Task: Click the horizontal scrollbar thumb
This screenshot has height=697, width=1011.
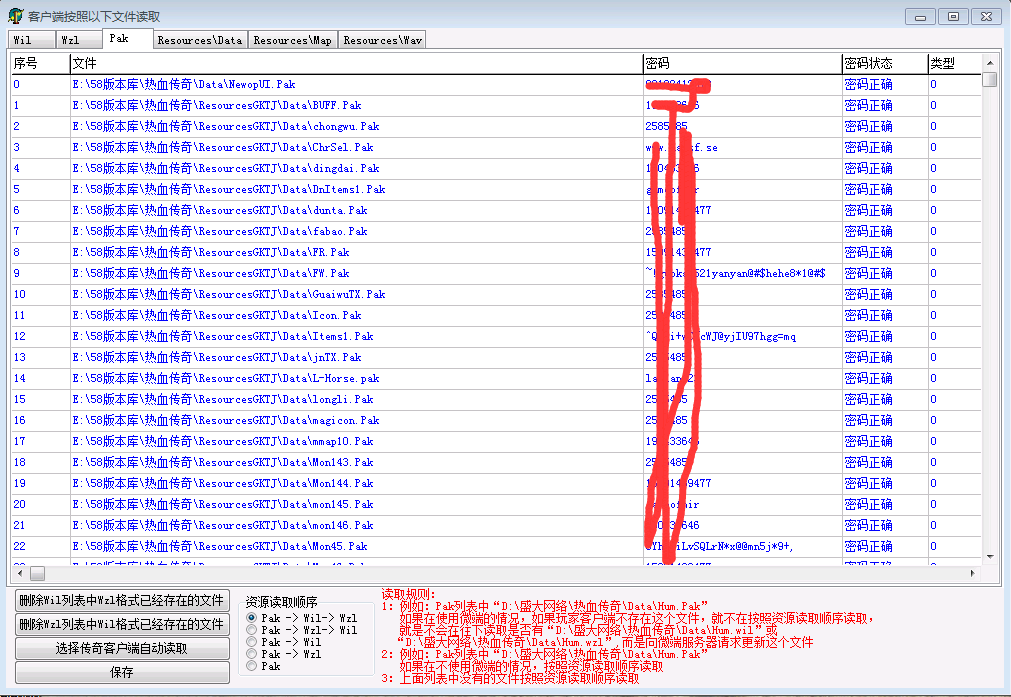Action: [x=37, y=573]
